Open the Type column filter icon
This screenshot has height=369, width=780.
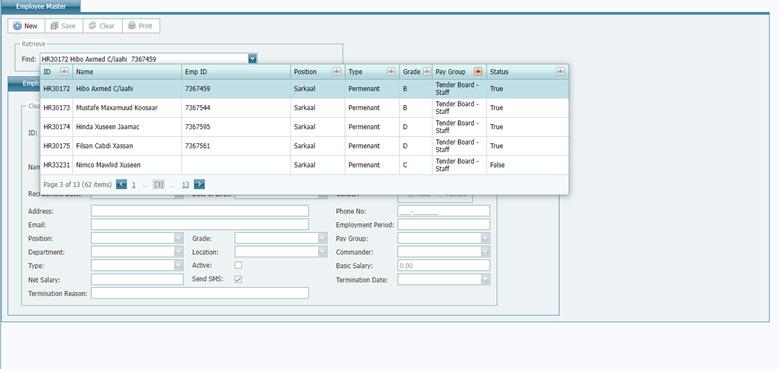pos(391,72)
